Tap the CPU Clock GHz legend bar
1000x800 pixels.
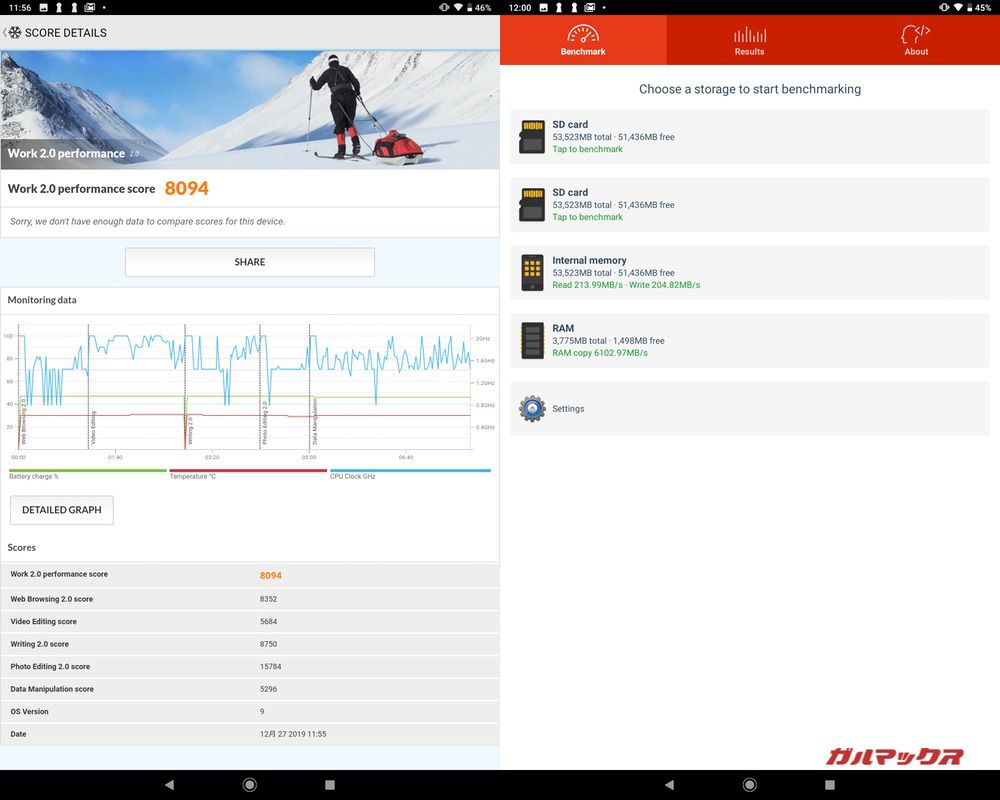click(410, 471)
